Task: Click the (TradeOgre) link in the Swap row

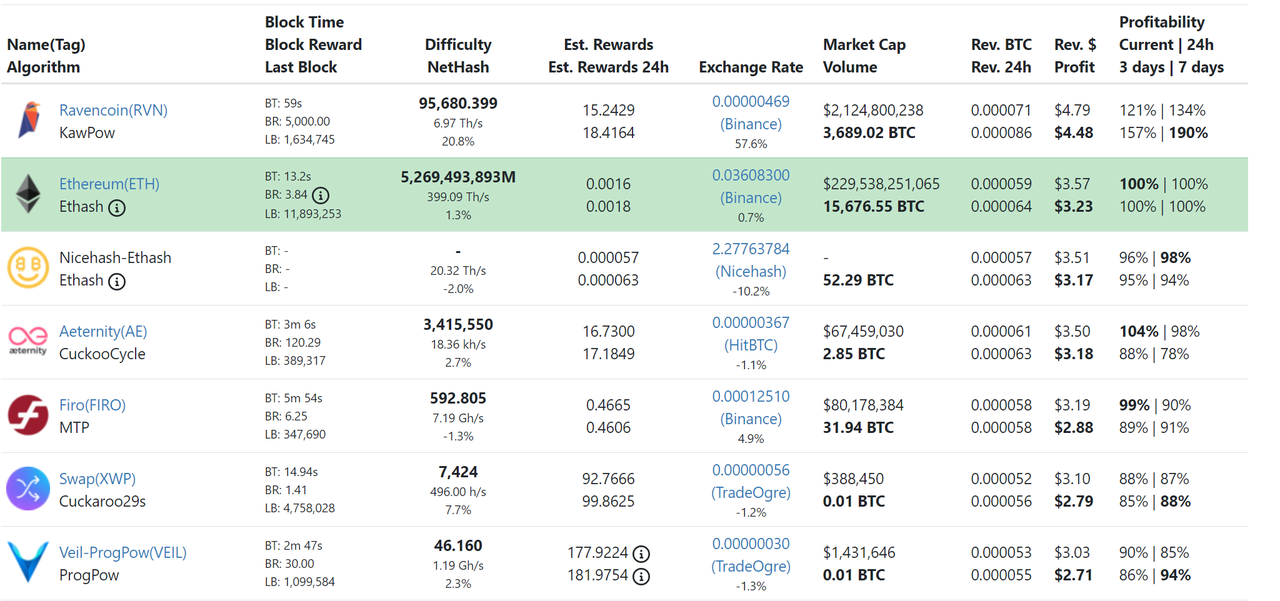Action: coord(751,492)
